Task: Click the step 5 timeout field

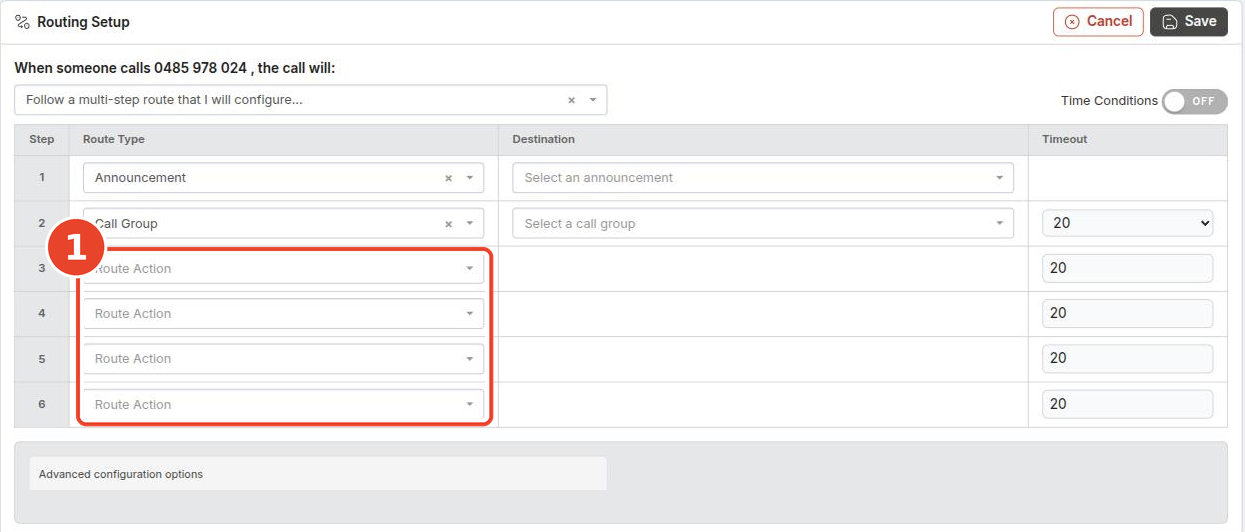Action: [x=1128, y=358]
